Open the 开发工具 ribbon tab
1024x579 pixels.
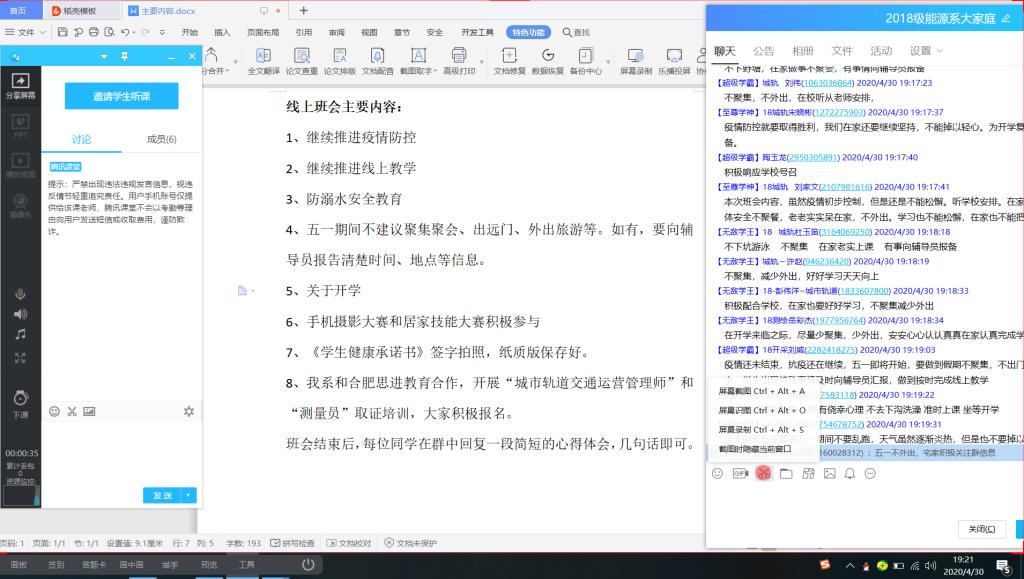pyautogui.click(x=477, y=32)
